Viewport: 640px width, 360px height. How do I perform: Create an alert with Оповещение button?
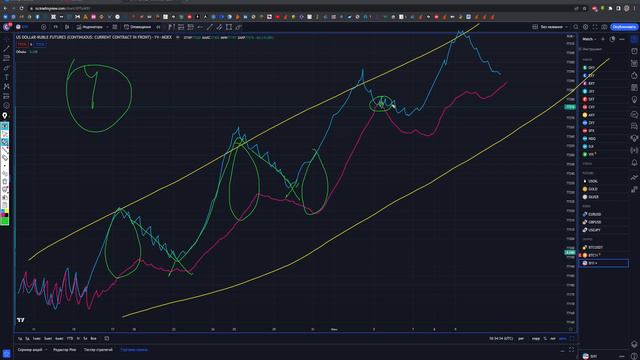[x=138, y=27]
